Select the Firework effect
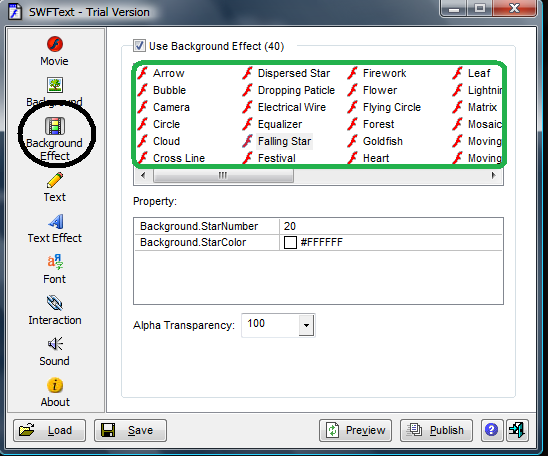The width and height of the screenshot is (548, 456). tap(377, 73)
